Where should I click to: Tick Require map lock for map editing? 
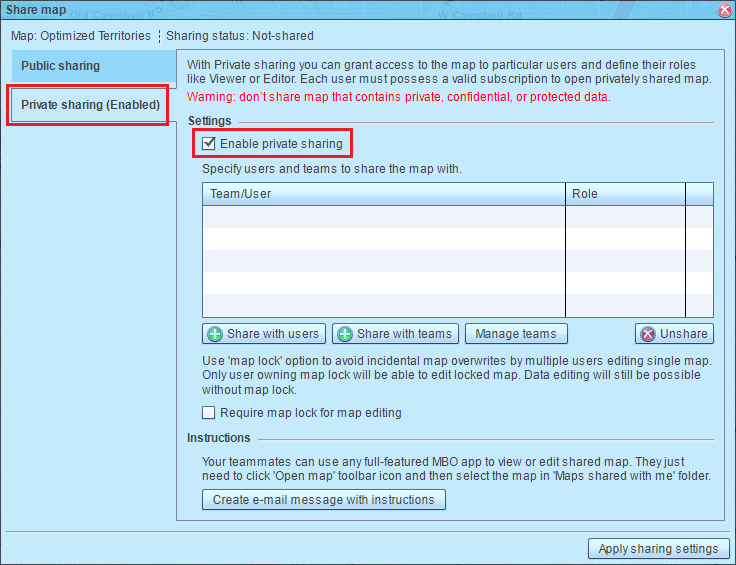point(209,413)
